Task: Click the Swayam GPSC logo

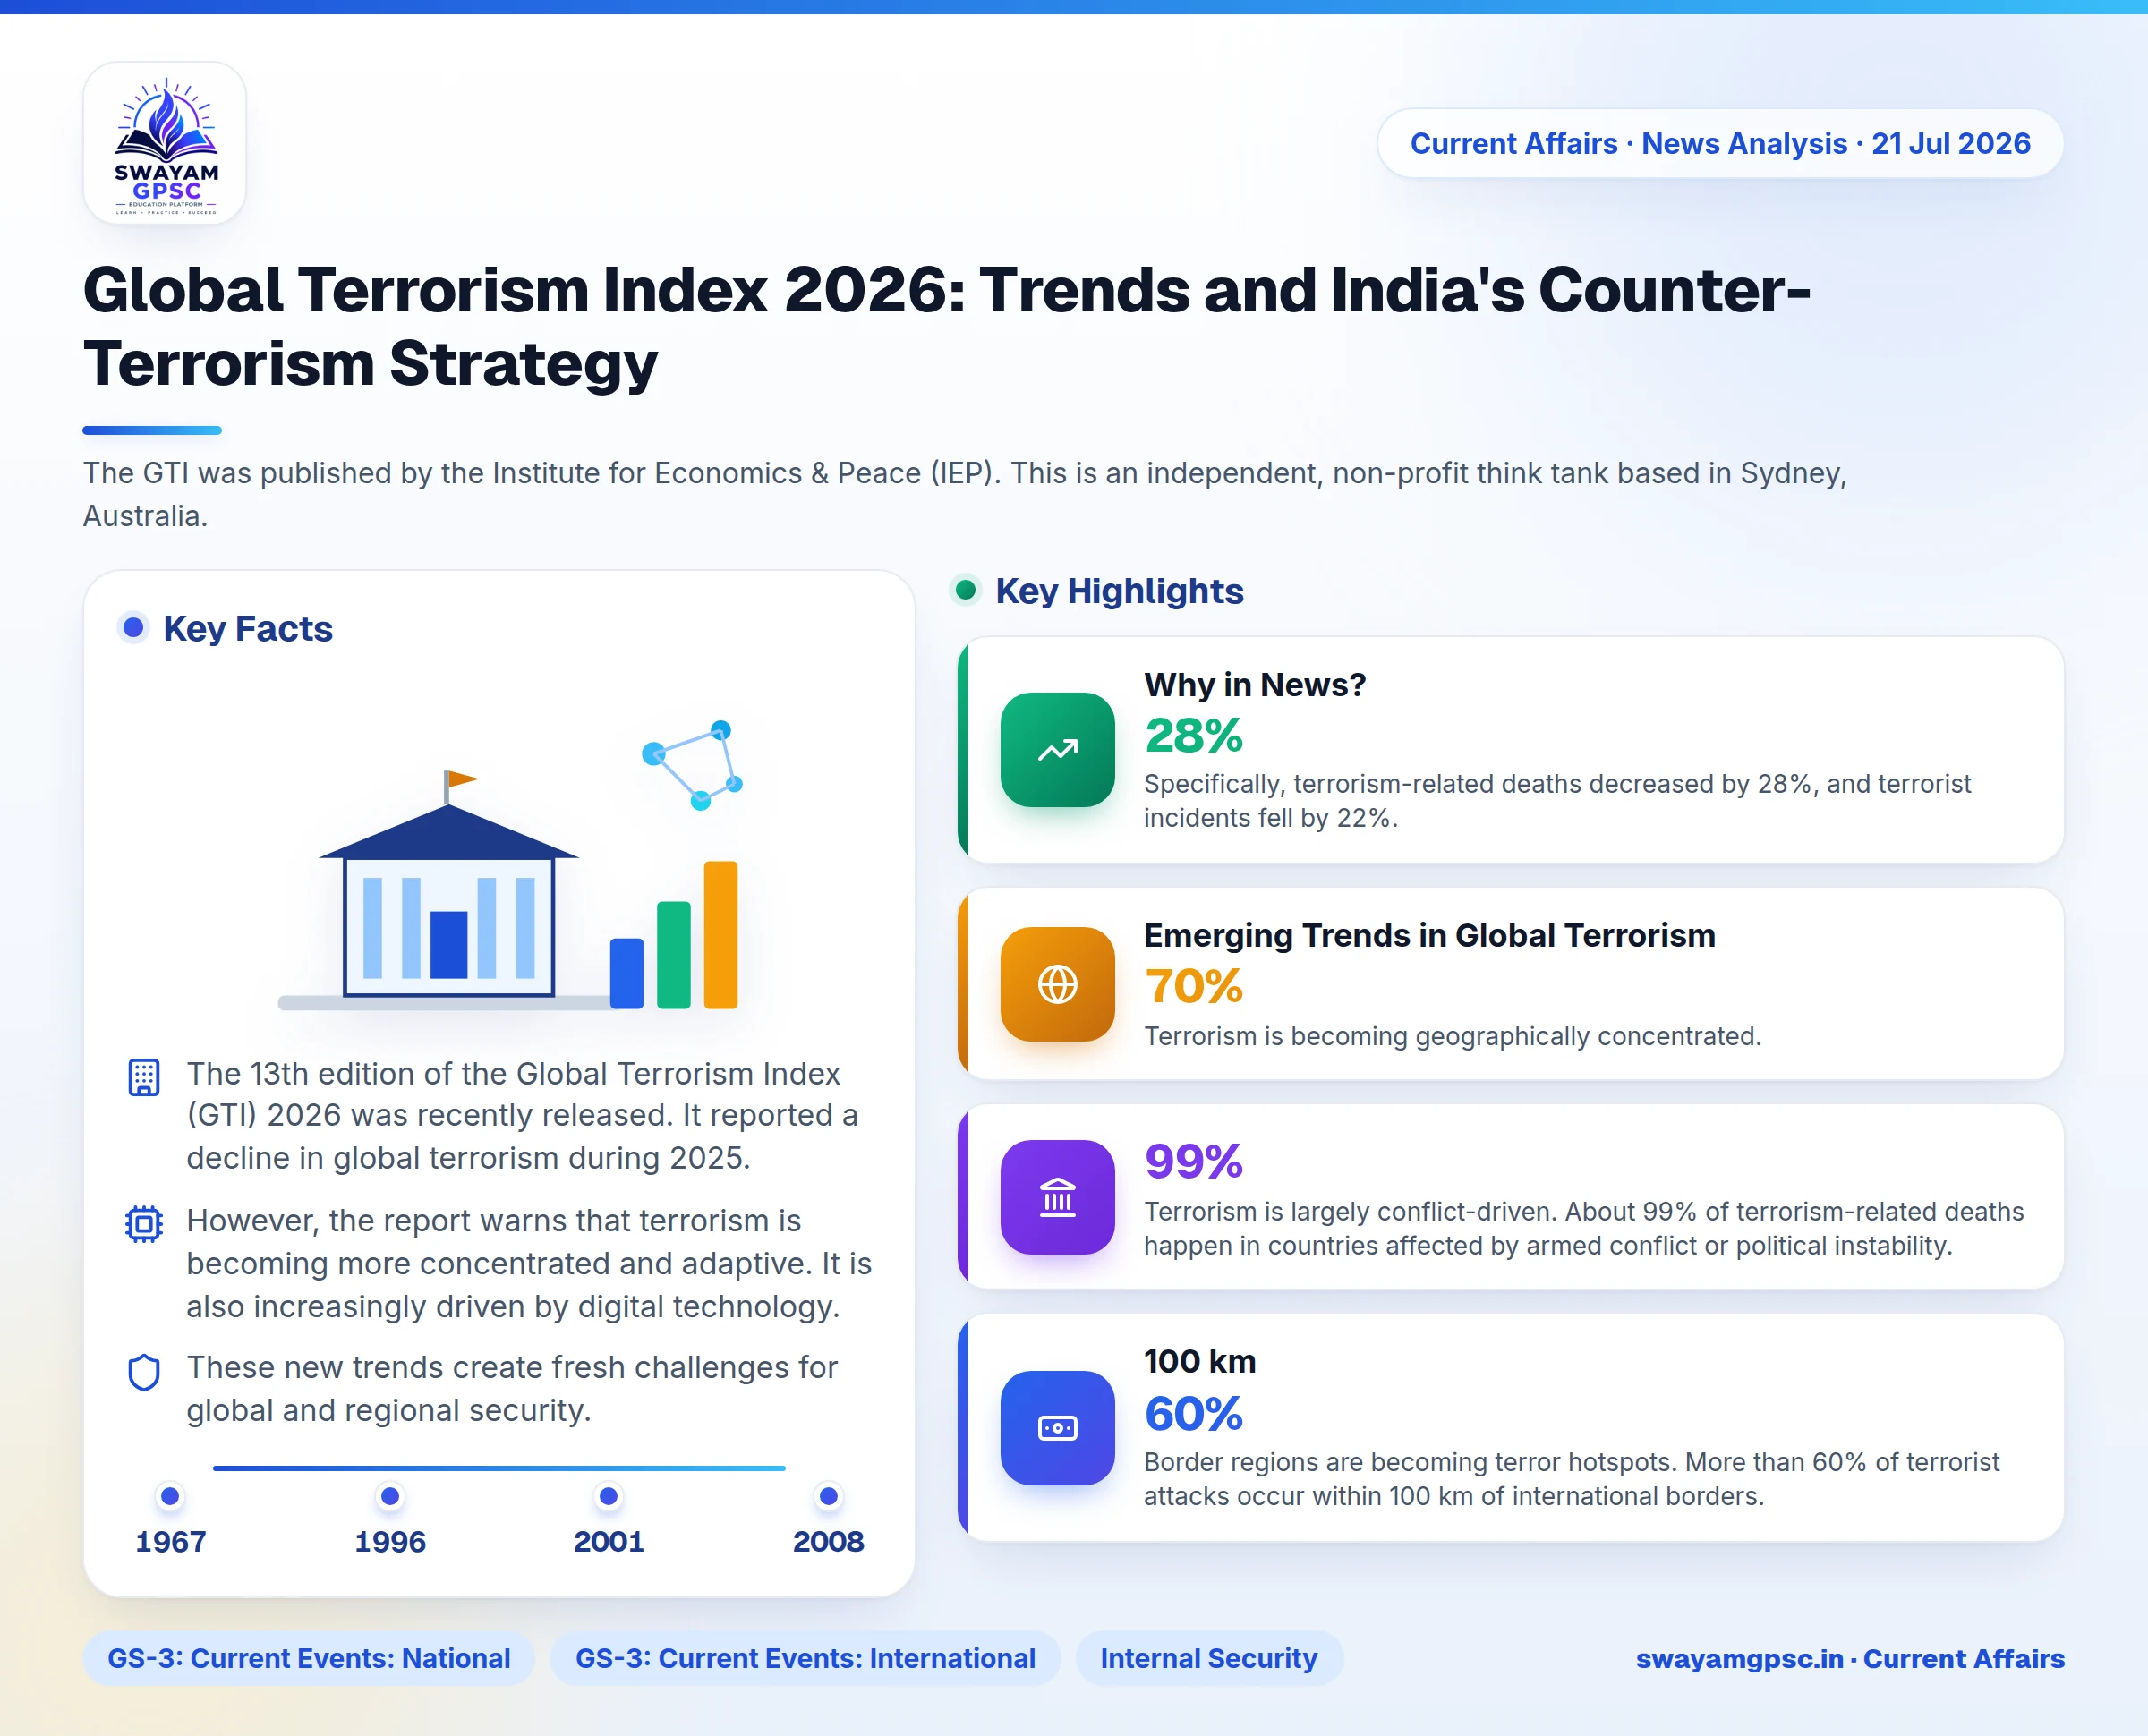Action: pyautogui.click(x=165, y=144)
